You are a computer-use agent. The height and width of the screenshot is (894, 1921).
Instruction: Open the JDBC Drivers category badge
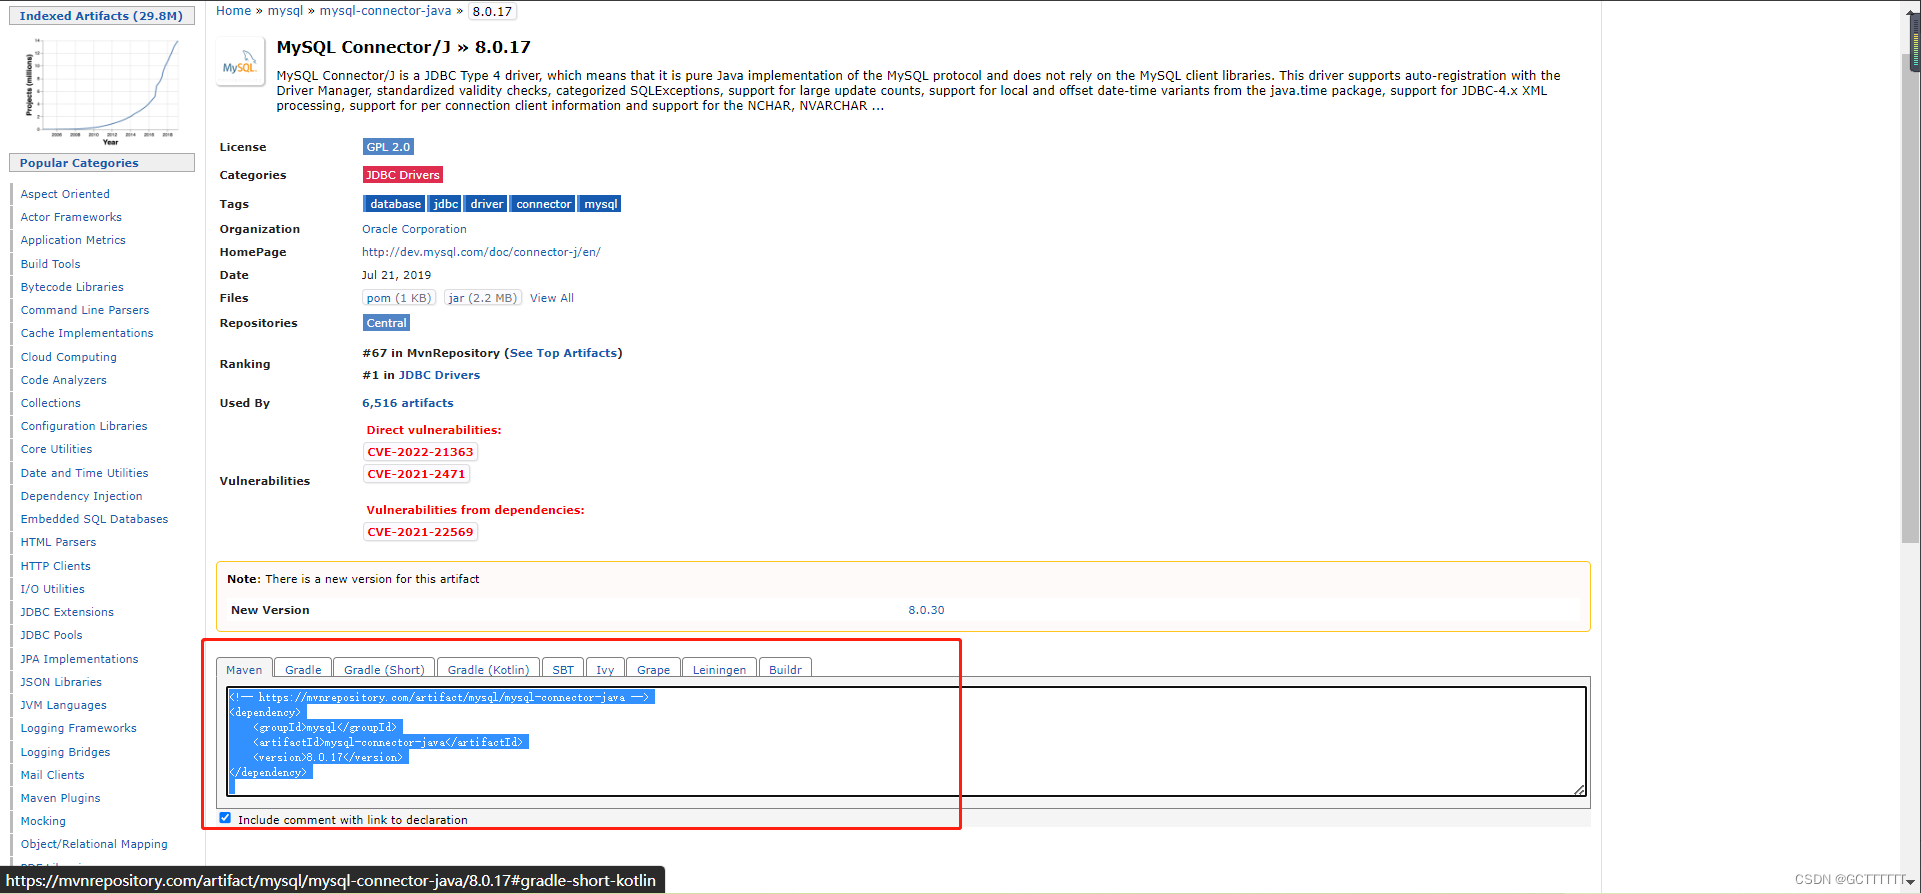click(402, 175)
